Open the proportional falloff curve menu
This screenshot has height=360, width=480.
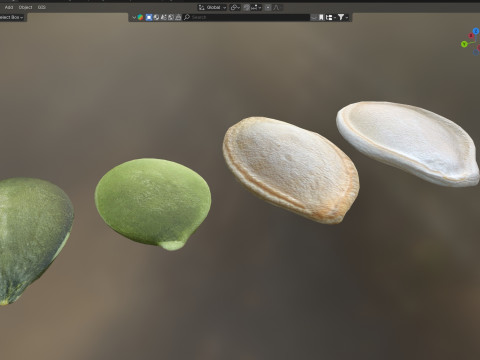pyautogui.click(x=276, y=7)
